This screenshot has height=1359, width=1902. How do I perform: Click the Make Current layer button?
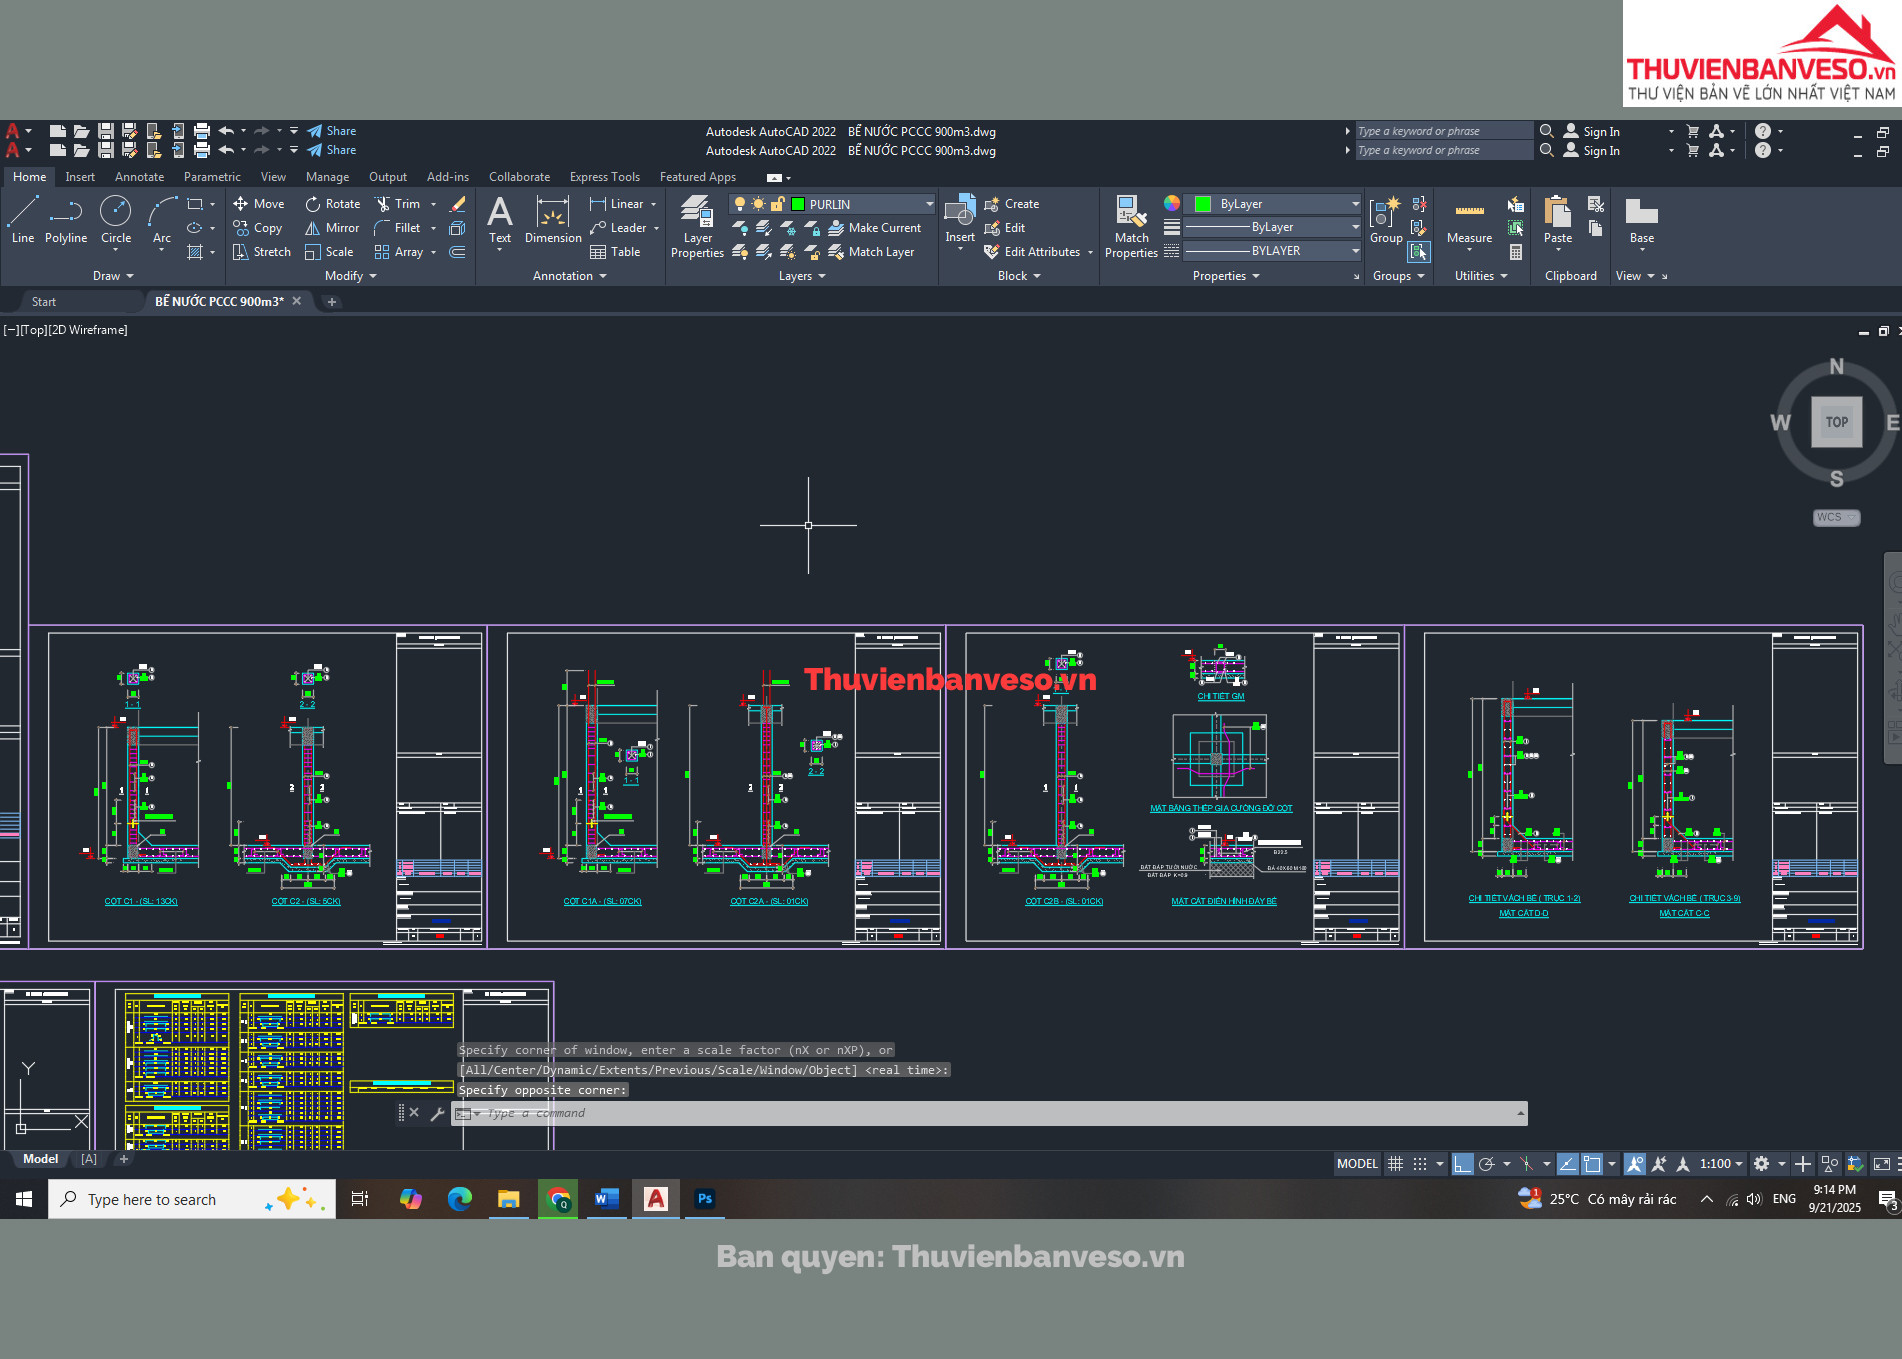pos(875,228)
